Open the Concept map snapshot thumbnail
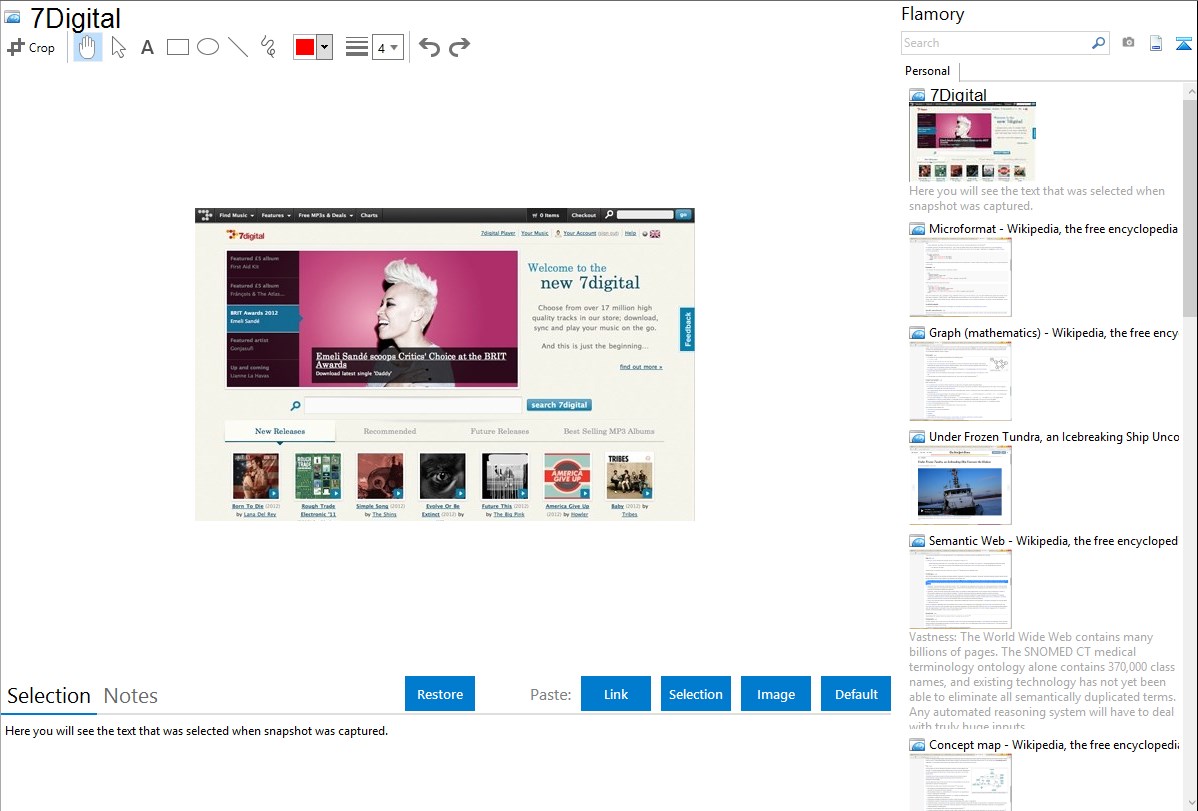 pyautogui.click(x=960, y=782)
